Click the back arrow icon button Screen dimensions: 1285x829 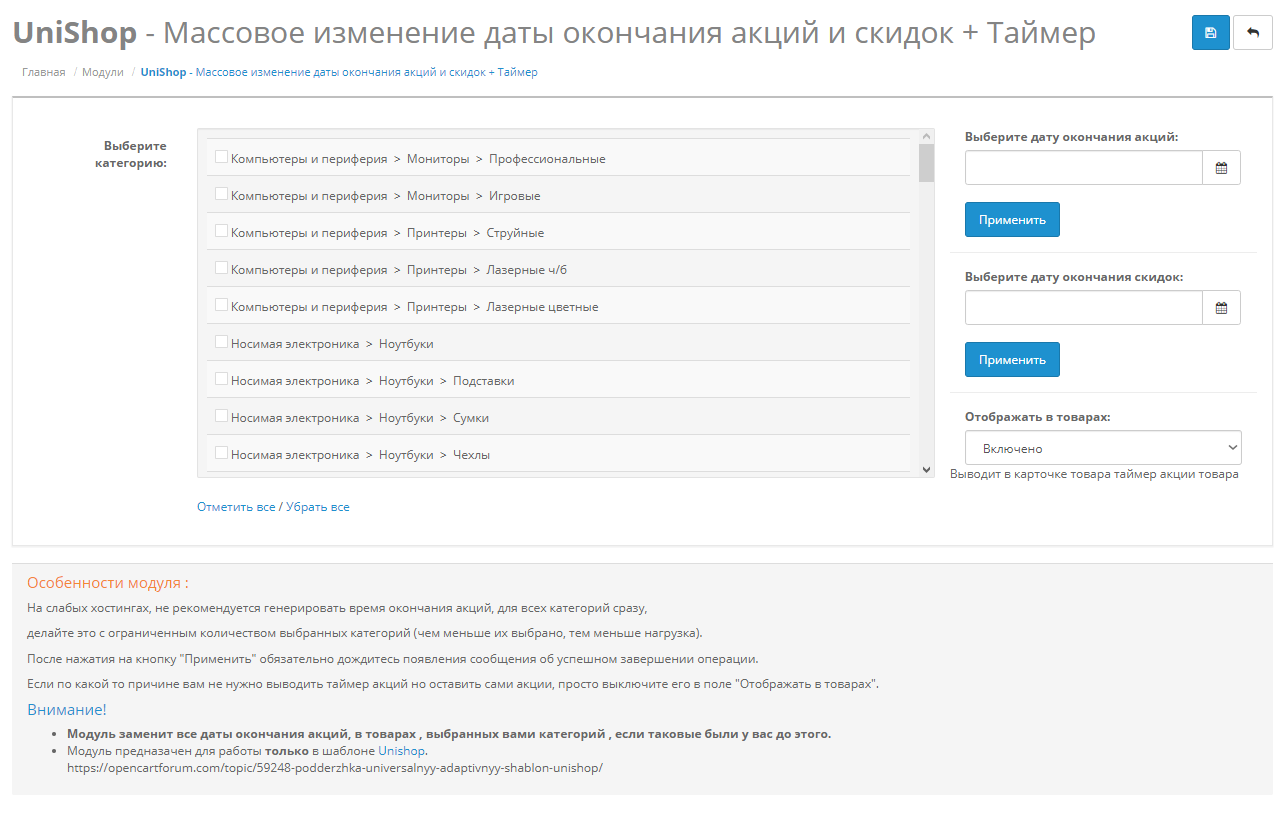pyautogui.click(x=1253, y=33)
